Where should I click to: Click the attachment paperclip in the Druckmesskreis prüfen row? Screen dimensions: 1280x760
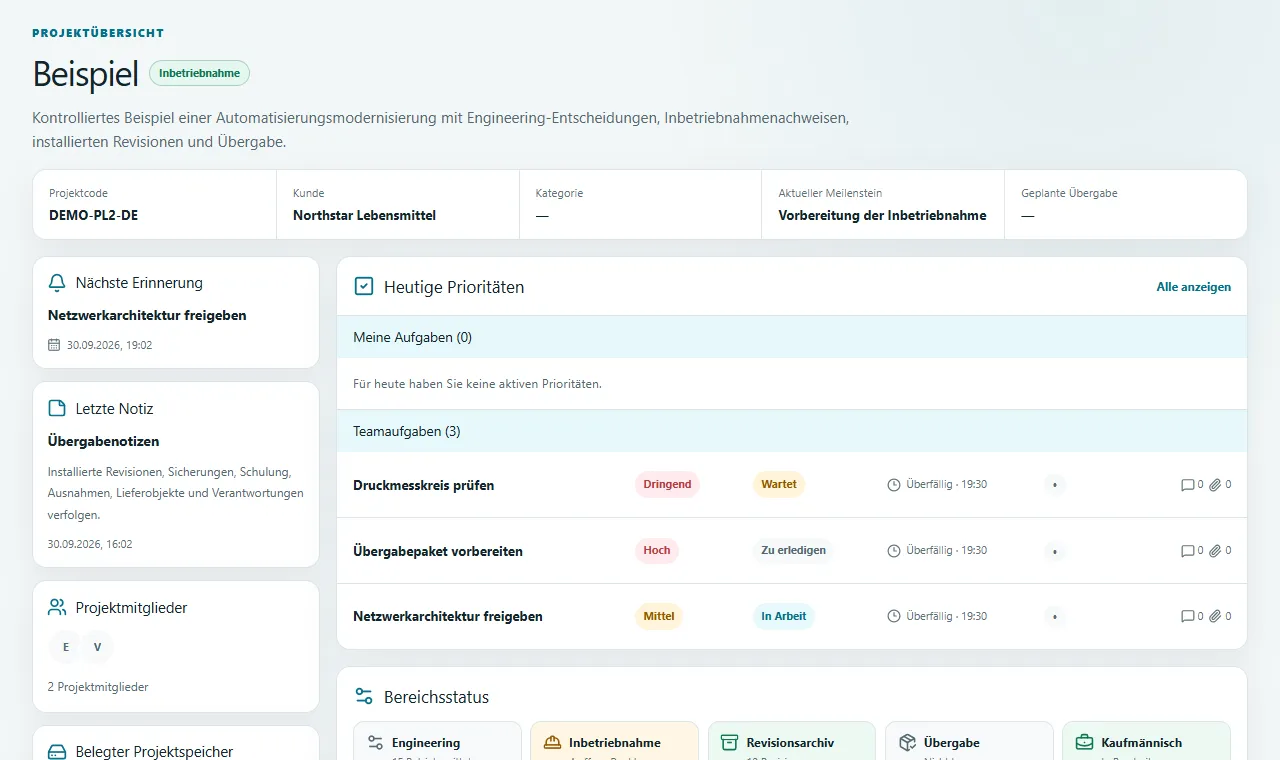(1215, 485)
